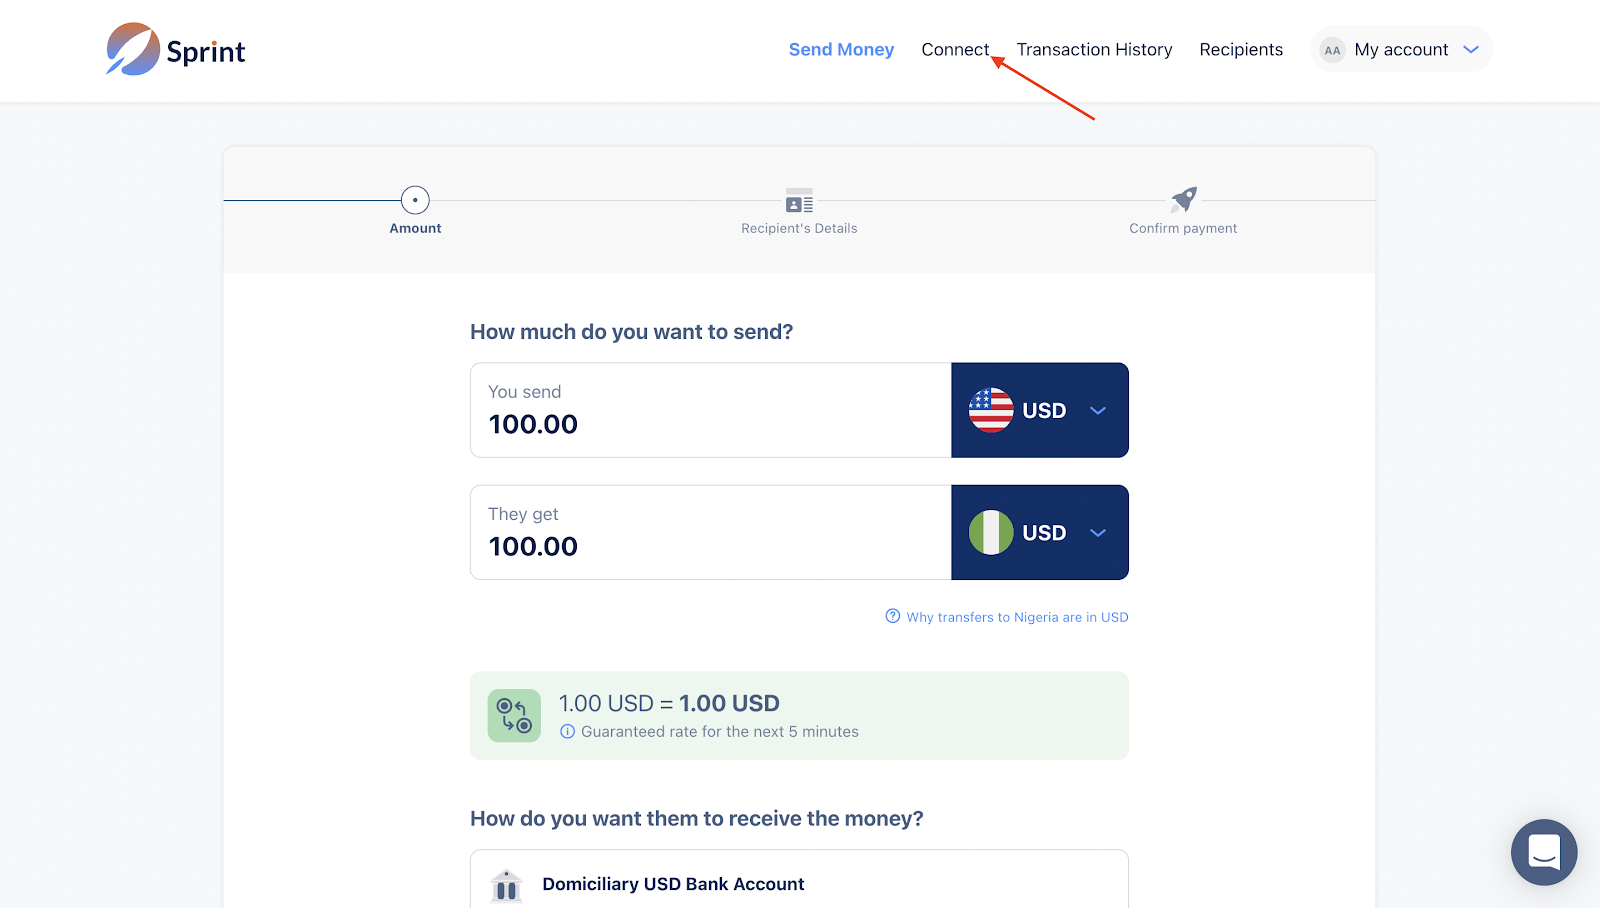Open the Connect menu item
Image resolution: width=1600 pixels, height=908 pixels.
[954, 50]
